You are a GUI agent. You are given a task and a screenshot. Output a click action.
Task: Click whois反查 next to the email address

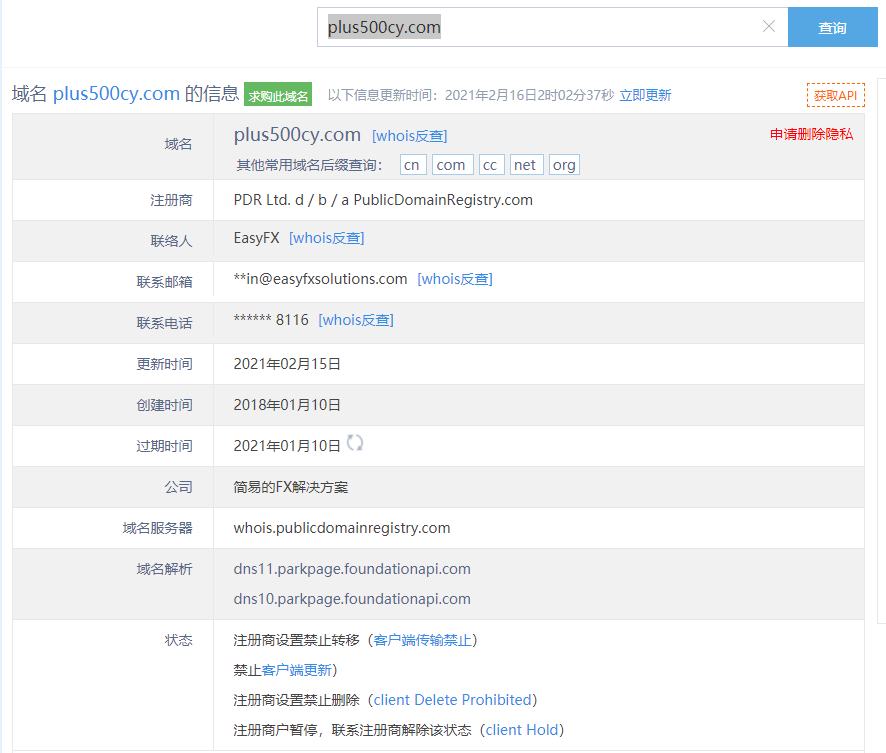(454, 279)
